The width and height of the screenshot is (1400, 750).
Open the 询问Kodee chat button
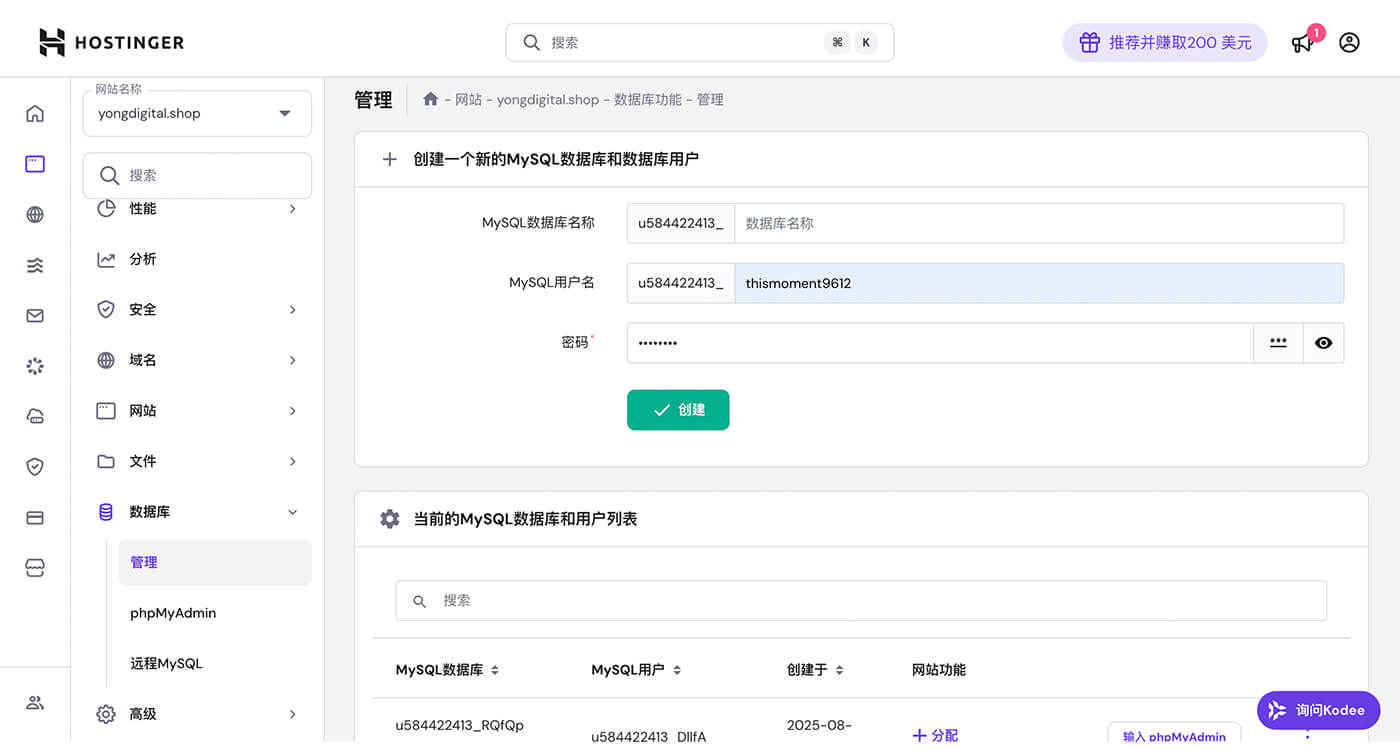(1318, 710)
